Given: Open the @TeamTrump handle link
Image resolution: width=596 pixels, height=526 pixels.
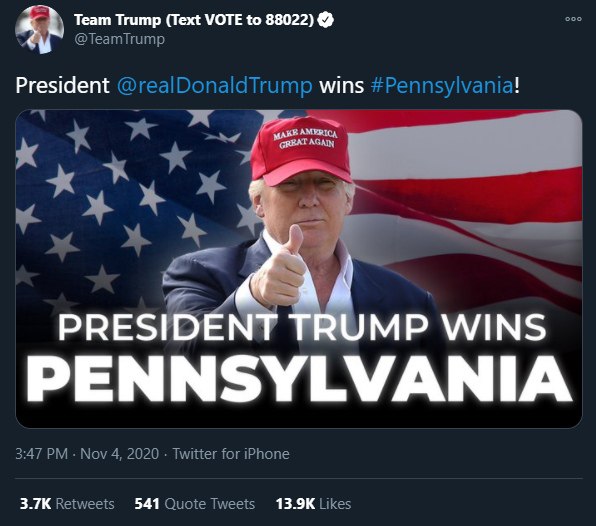Looking at the screenshot, I should click(120, 39).
